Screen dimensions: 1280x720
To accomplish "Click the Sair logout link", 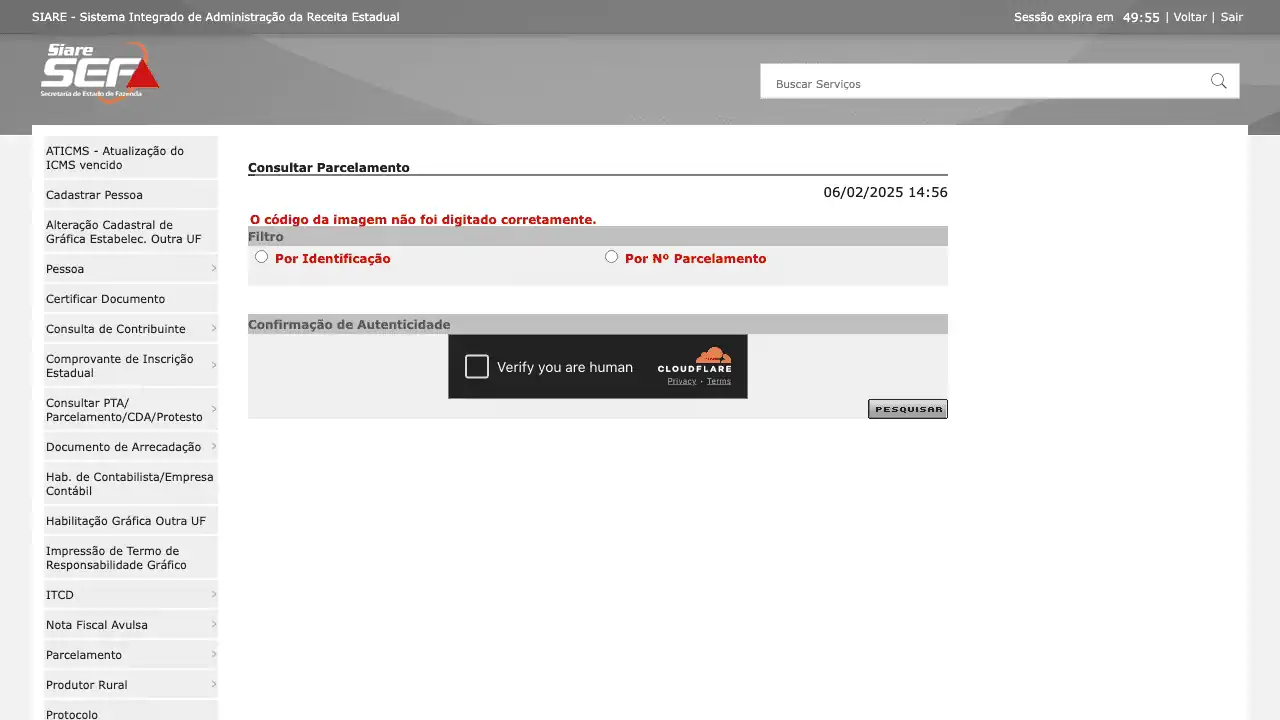I will coord(1231,17).
